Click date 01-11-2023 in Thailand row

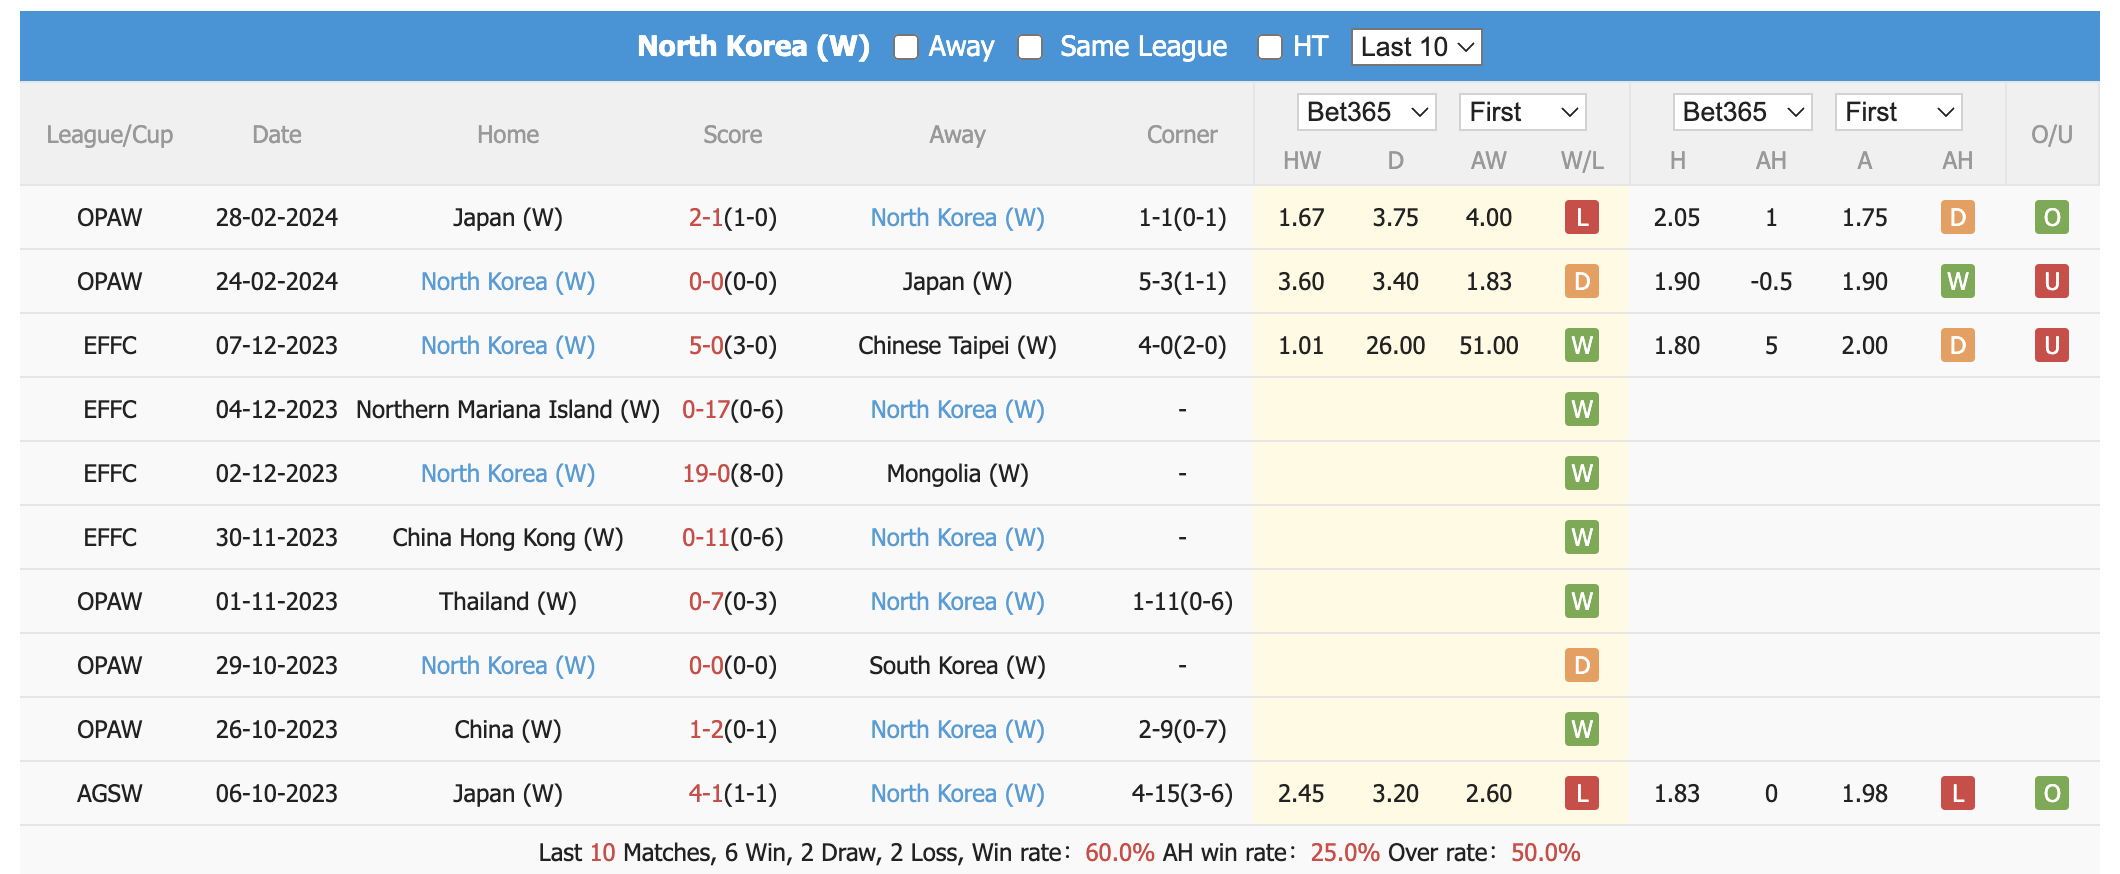[x=277, y=601]
